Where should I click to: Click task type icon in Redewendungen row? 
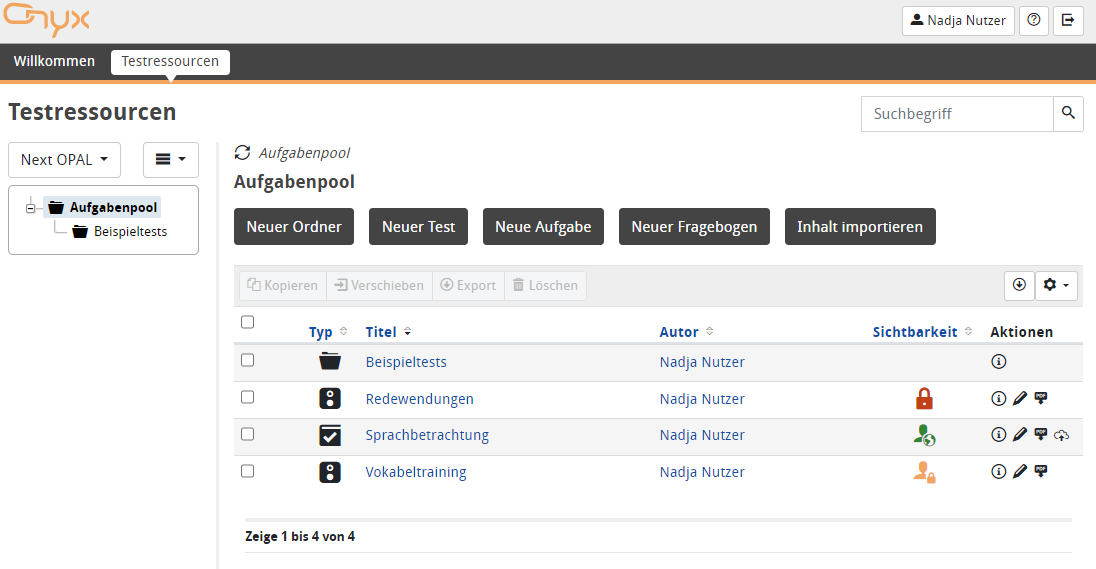[x=330, y=398]
